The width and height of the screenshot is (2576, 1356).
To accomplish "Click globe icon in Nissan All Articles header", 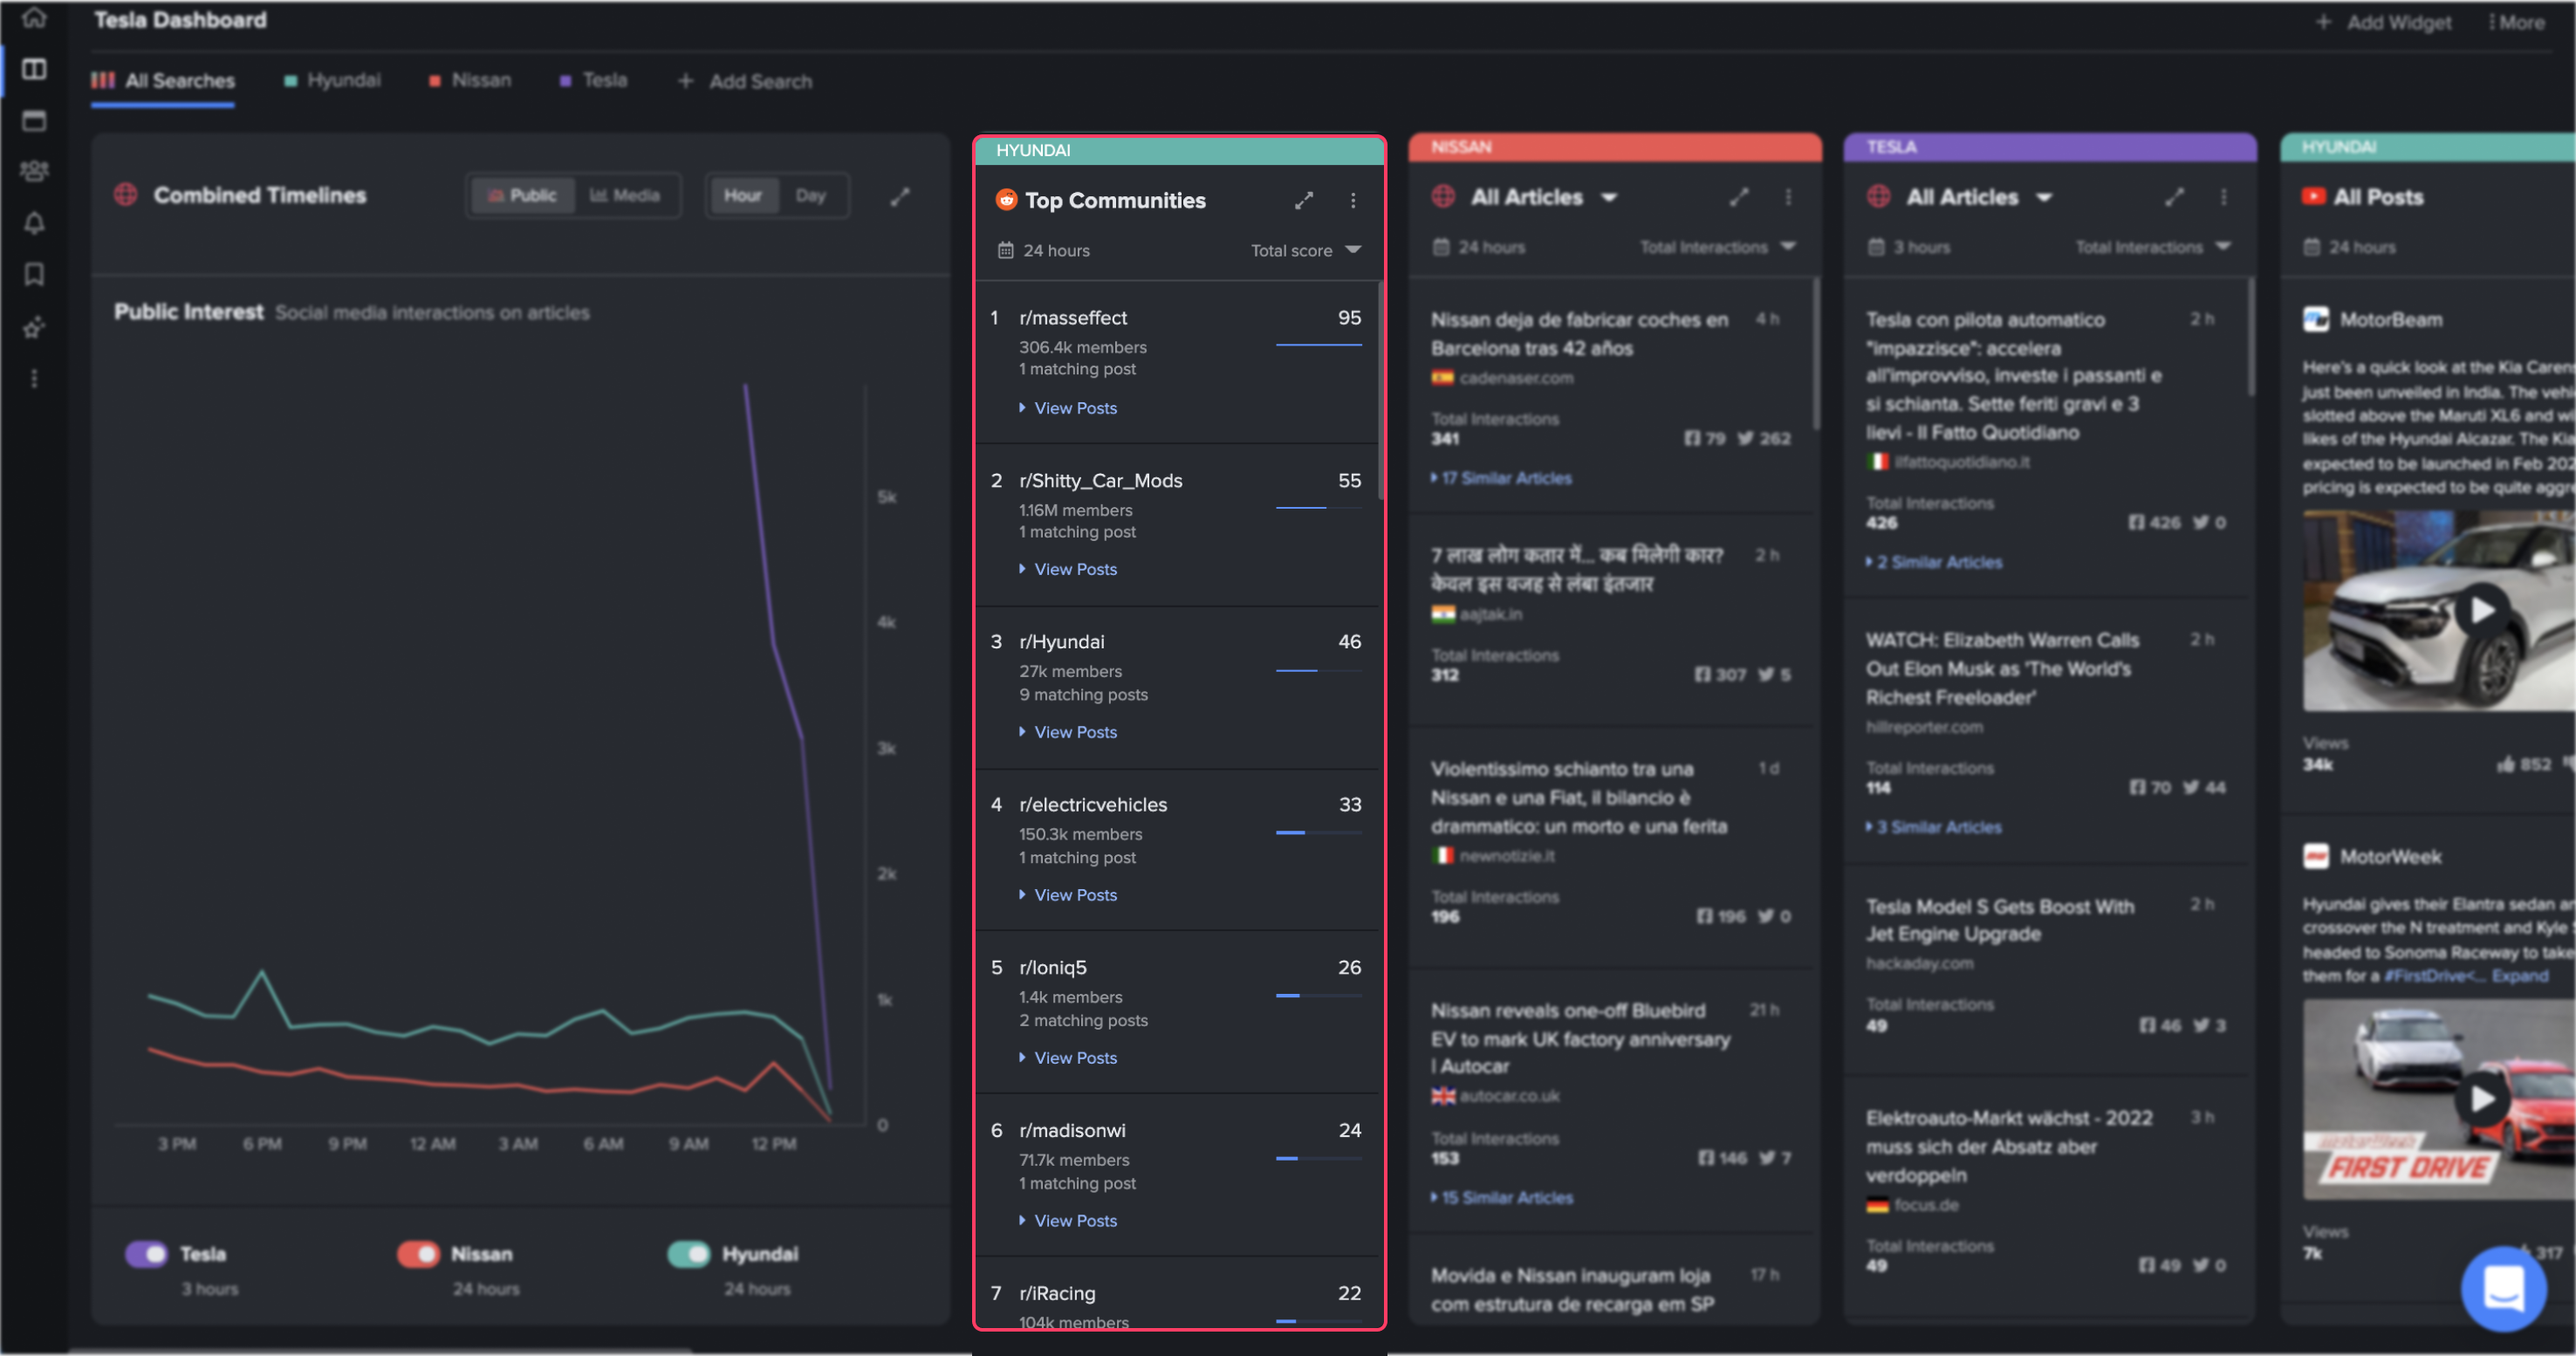I will pos(1443,197).
